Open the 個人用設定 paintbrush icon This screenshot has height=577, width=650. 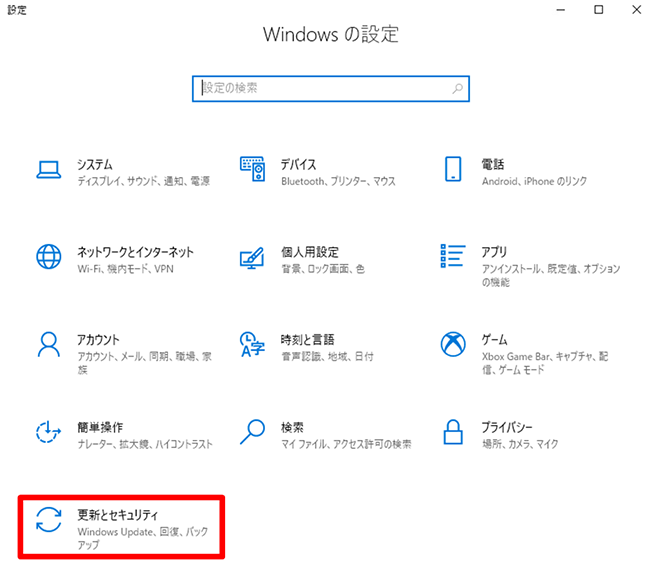[x=252, y=258]
